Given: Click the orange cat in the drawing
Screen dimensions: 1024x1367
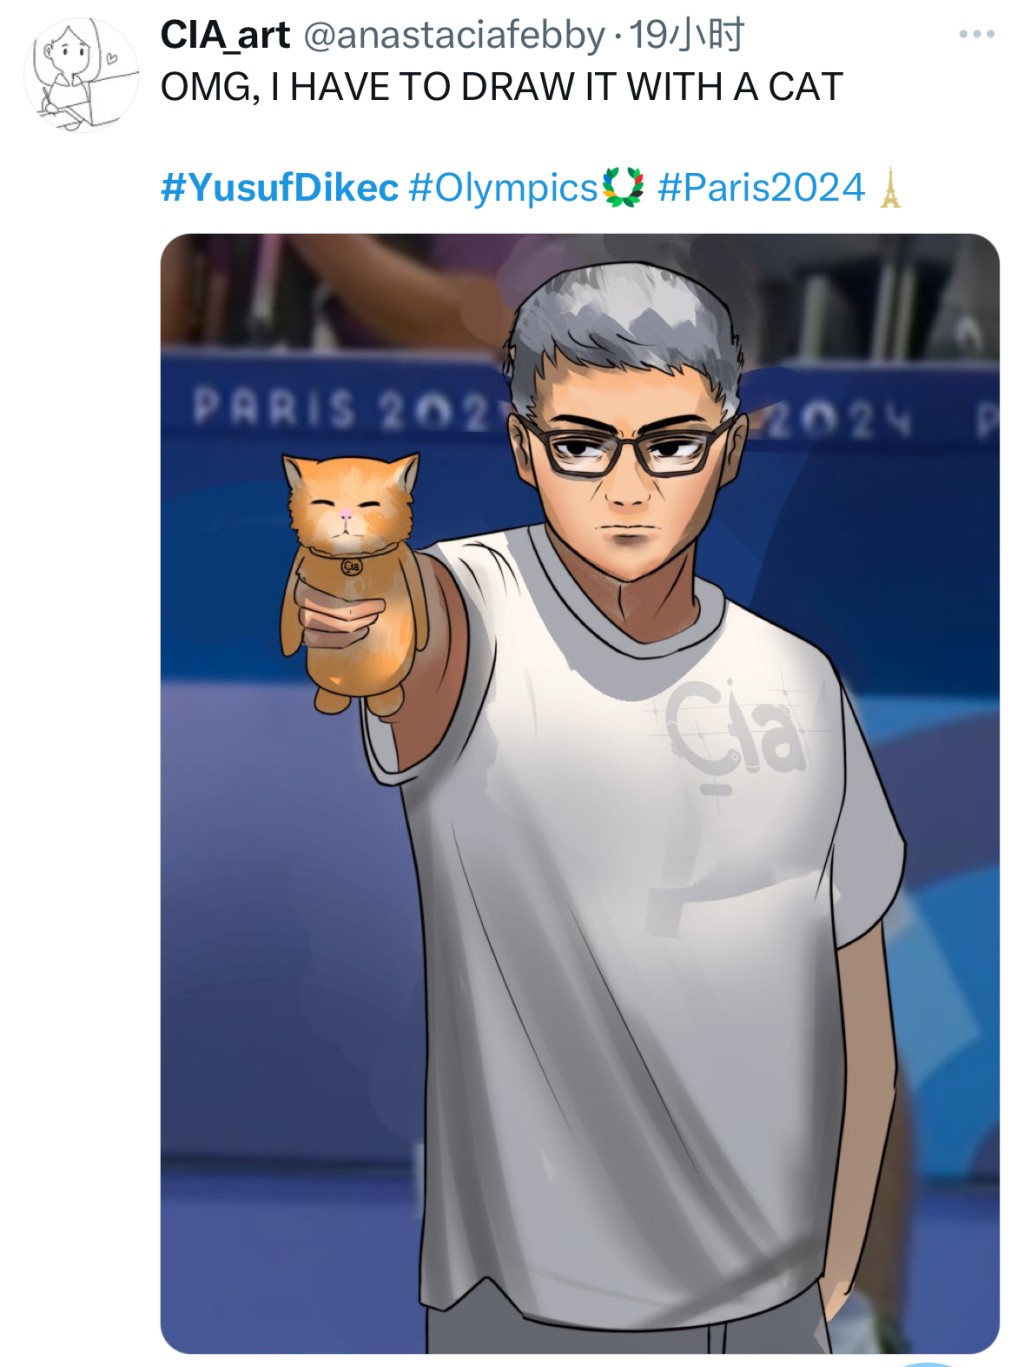Looking at the screenshot, I should pos(351,580).
